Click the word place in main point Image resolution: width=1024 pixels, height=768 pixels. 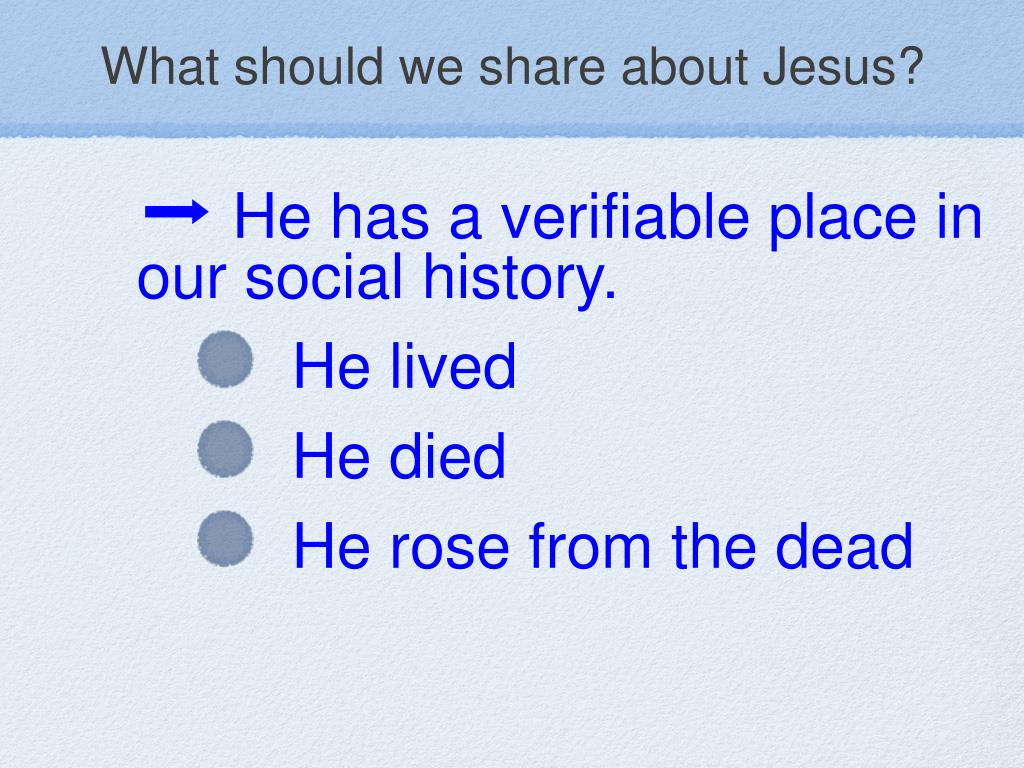(x=843, y=219)
